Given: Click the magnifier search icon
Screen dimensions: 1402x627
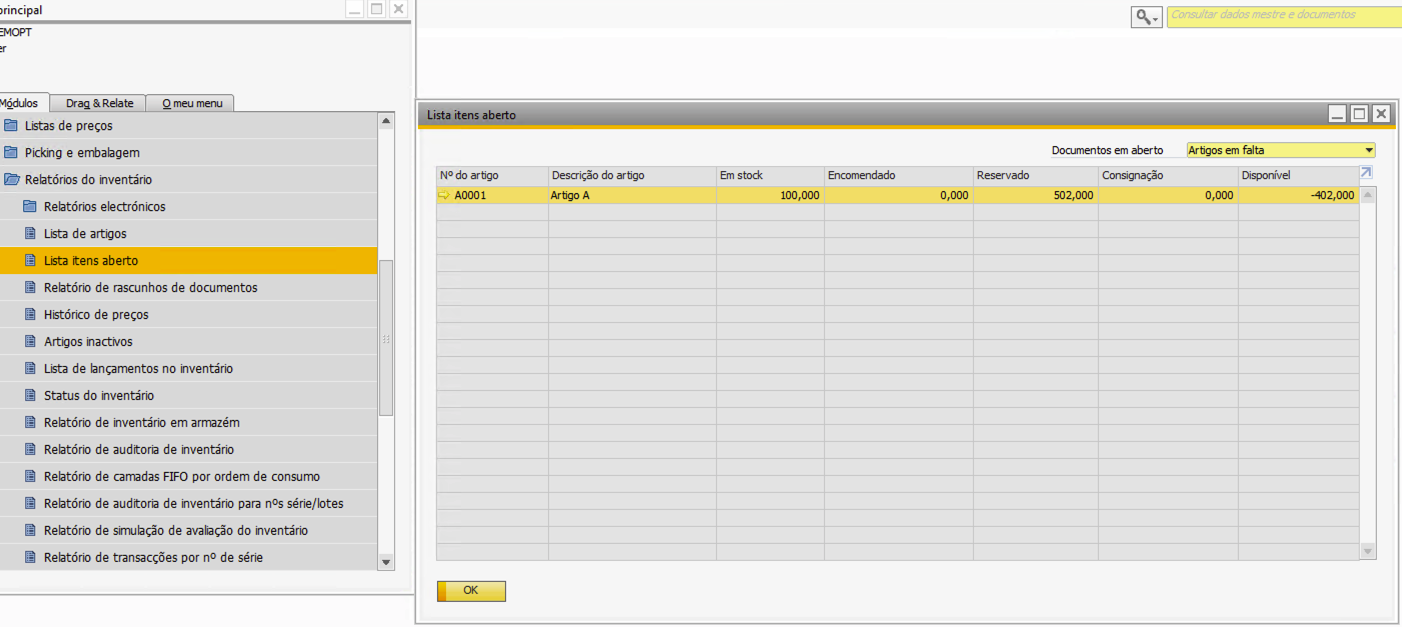Looking at the screenshot, I should (1142, 17).
